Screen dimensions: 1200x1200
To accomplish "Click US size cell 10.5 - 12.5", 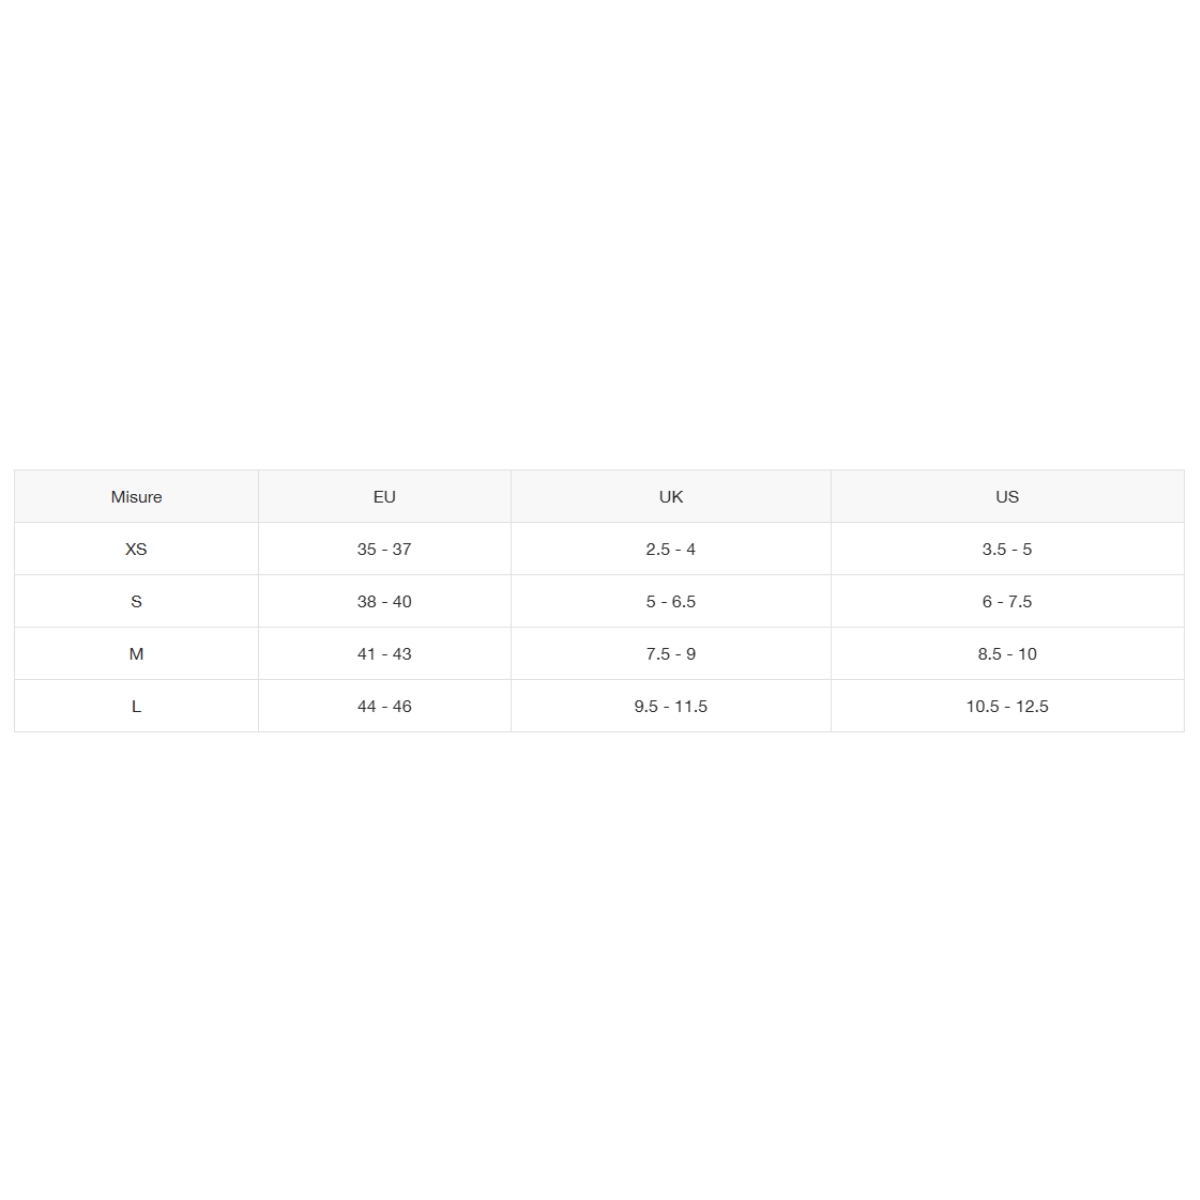I will (1007, 706).
